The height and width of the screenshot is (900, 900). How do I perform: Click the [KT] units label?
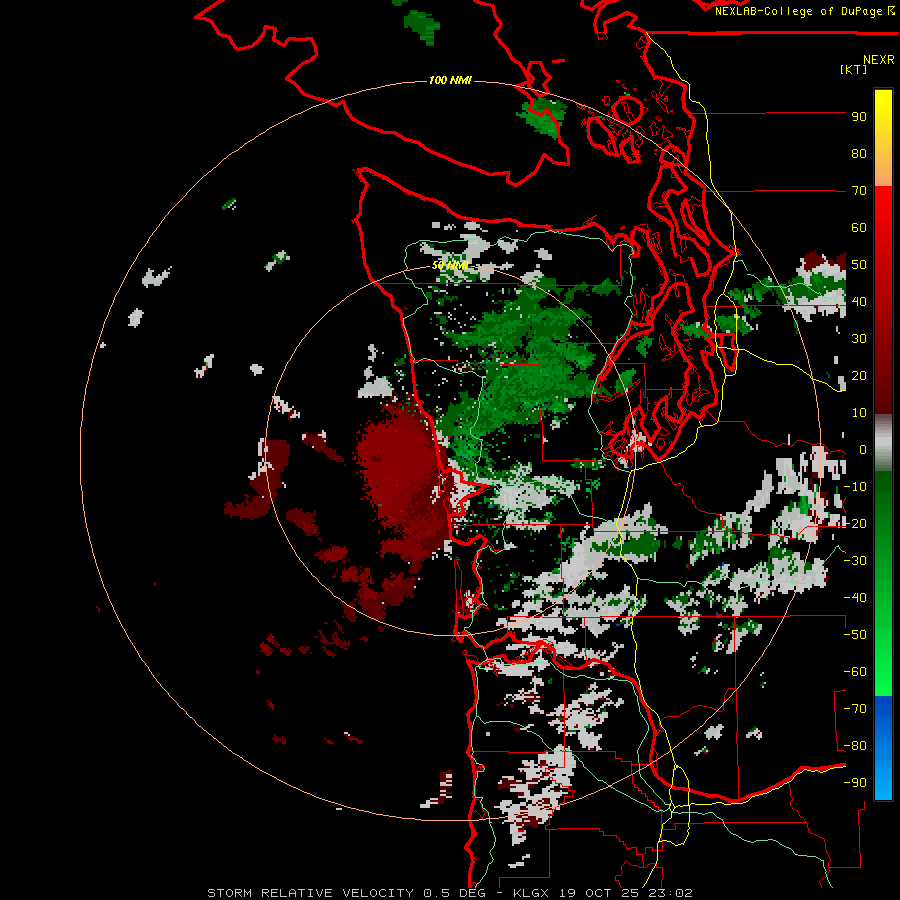click(853, 69)
